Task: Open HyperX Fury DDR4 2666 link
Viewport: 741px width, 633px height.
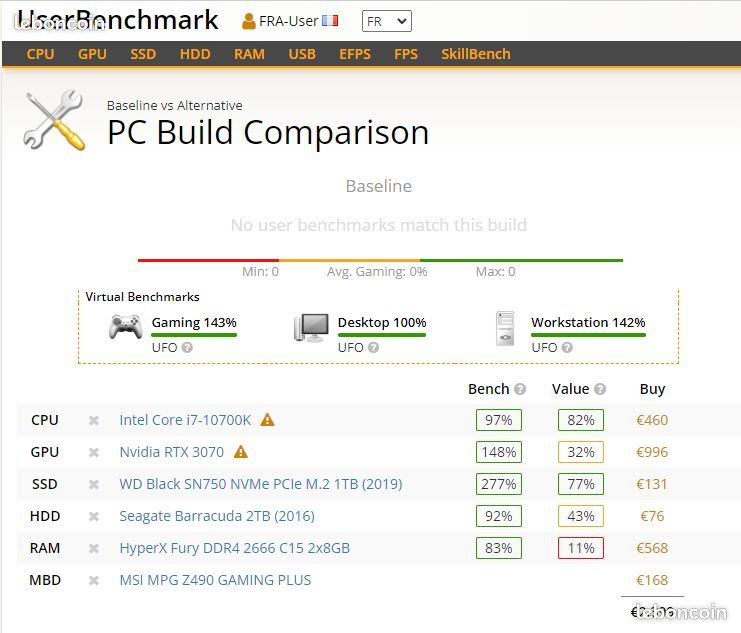Action: coord(234,548)
